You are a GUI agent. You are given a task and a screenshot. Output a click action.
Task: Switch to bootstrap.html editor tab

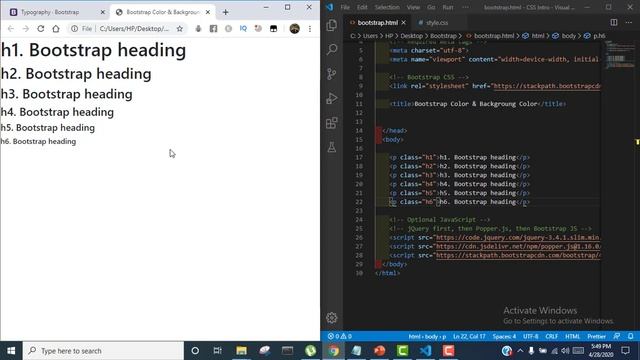[x=377, y=22]
